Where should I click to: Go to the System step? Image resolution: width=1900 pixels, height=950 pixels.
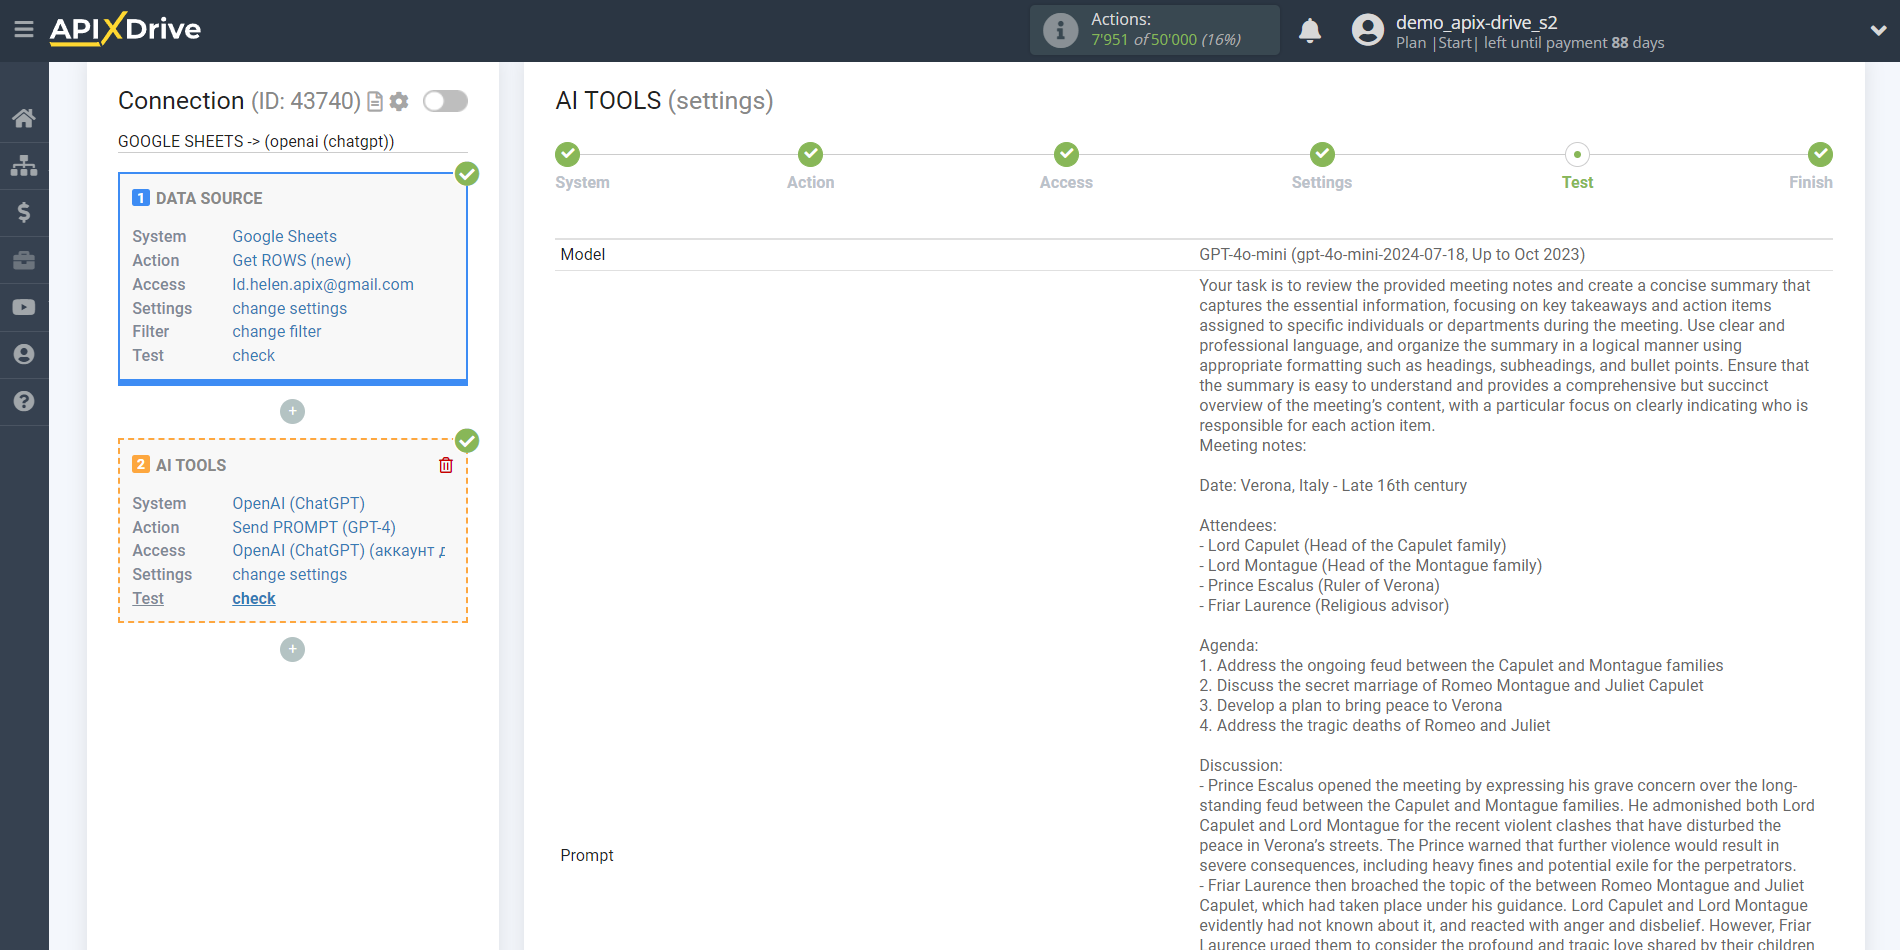tap(568, 154)
